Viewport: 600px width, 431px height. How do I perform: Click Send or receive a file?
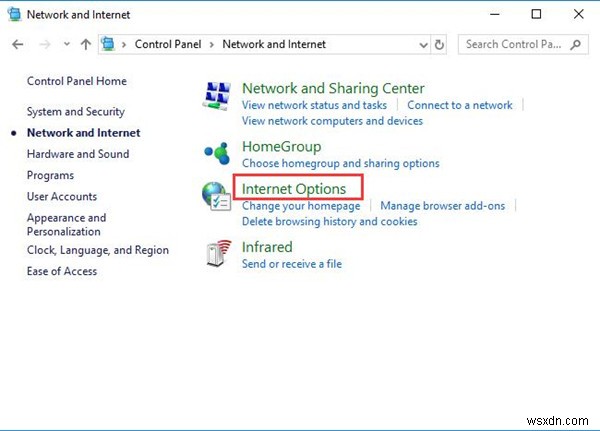click(292, 264)
